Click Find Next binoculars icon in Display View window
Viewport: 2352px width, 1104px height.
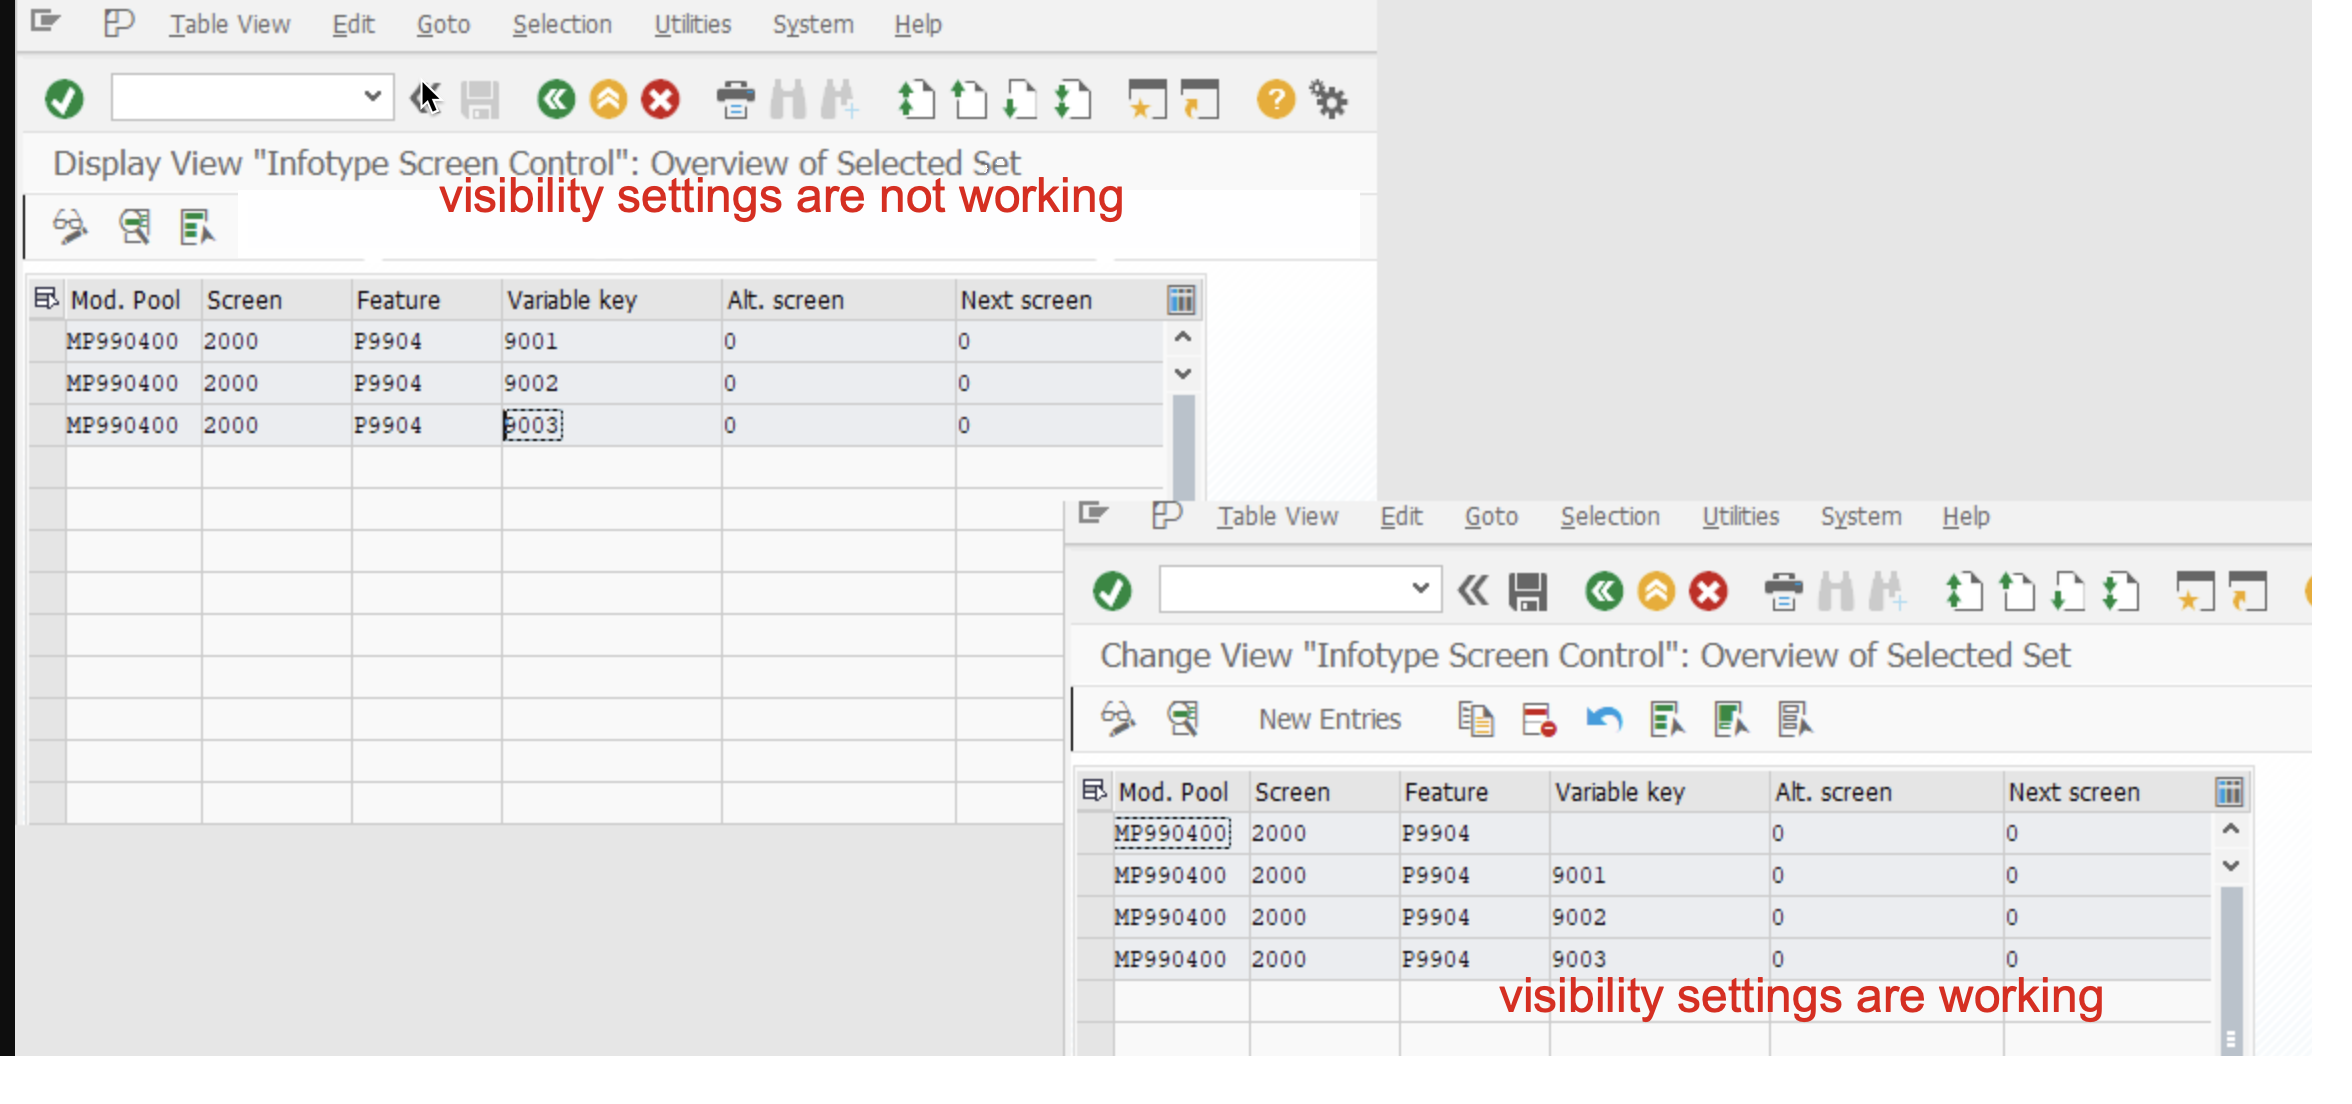pos(838,99)
